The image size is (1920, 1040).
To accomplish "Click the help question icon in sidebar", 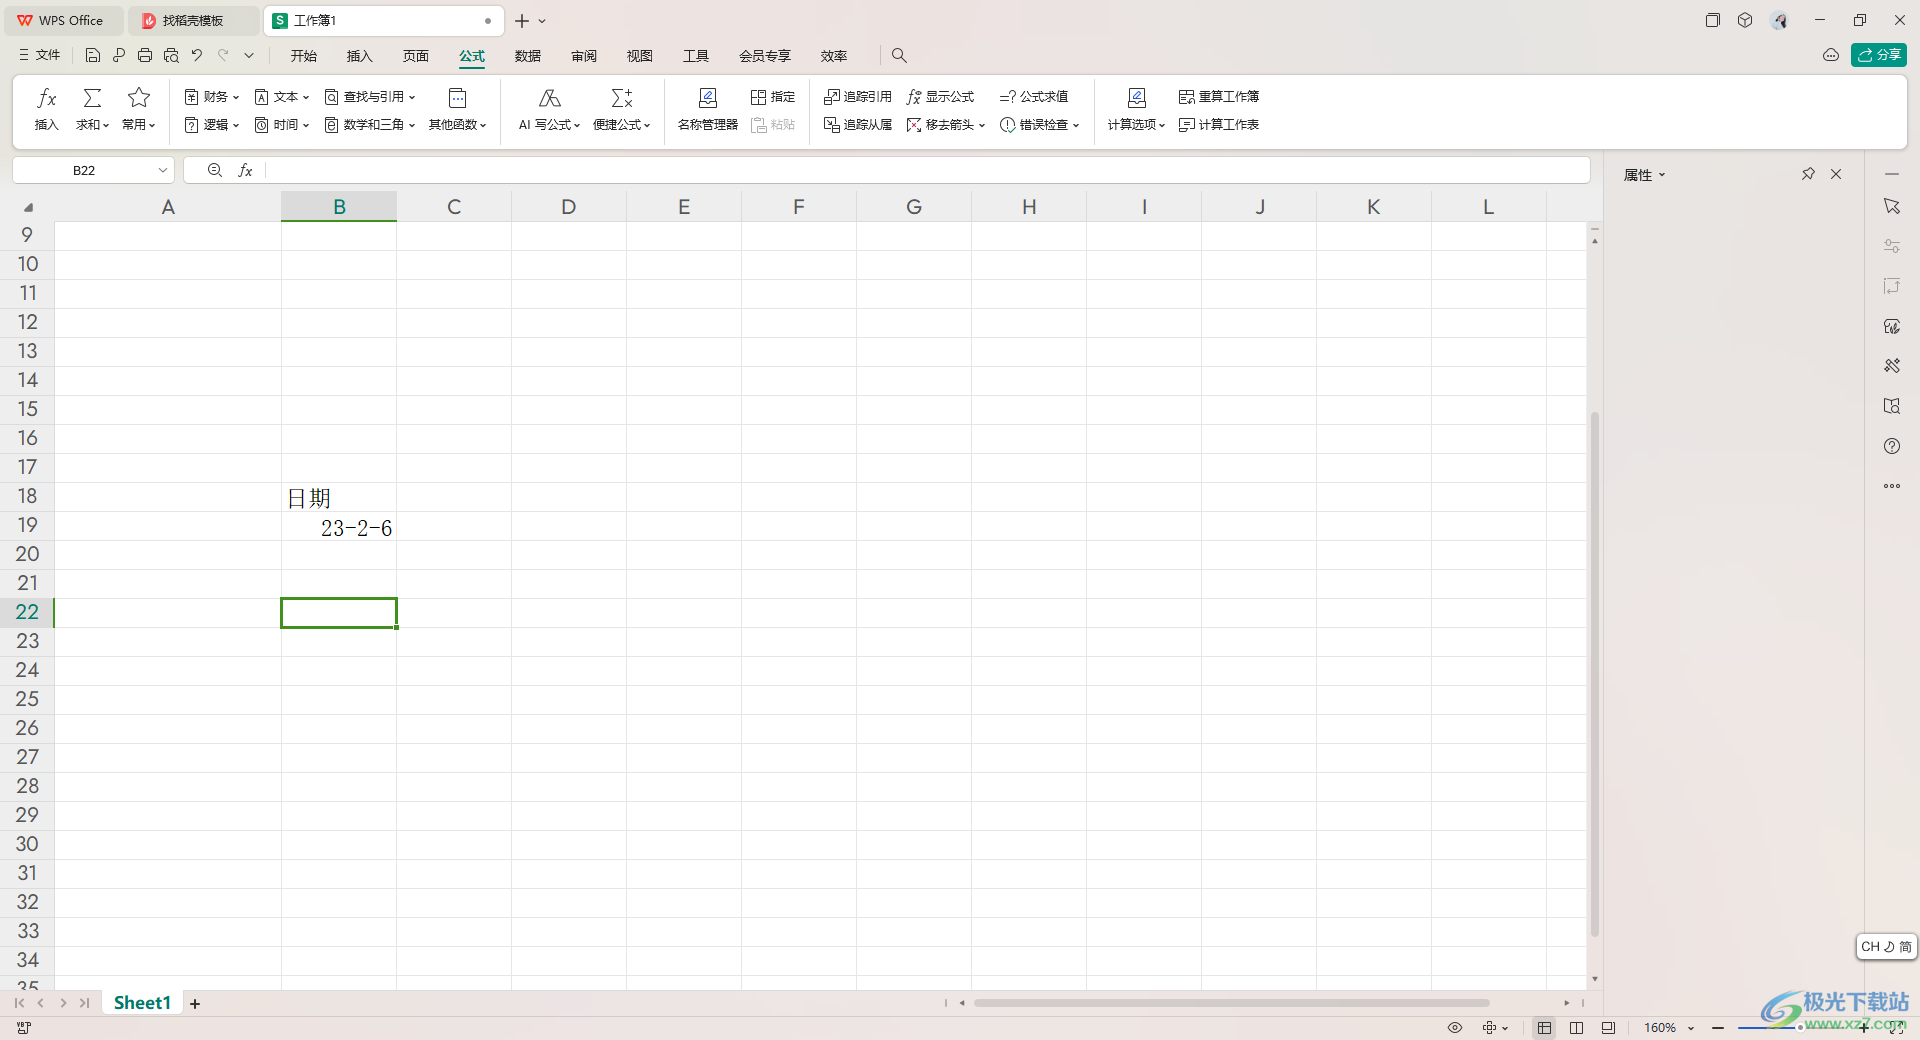I will (1892, 446).
